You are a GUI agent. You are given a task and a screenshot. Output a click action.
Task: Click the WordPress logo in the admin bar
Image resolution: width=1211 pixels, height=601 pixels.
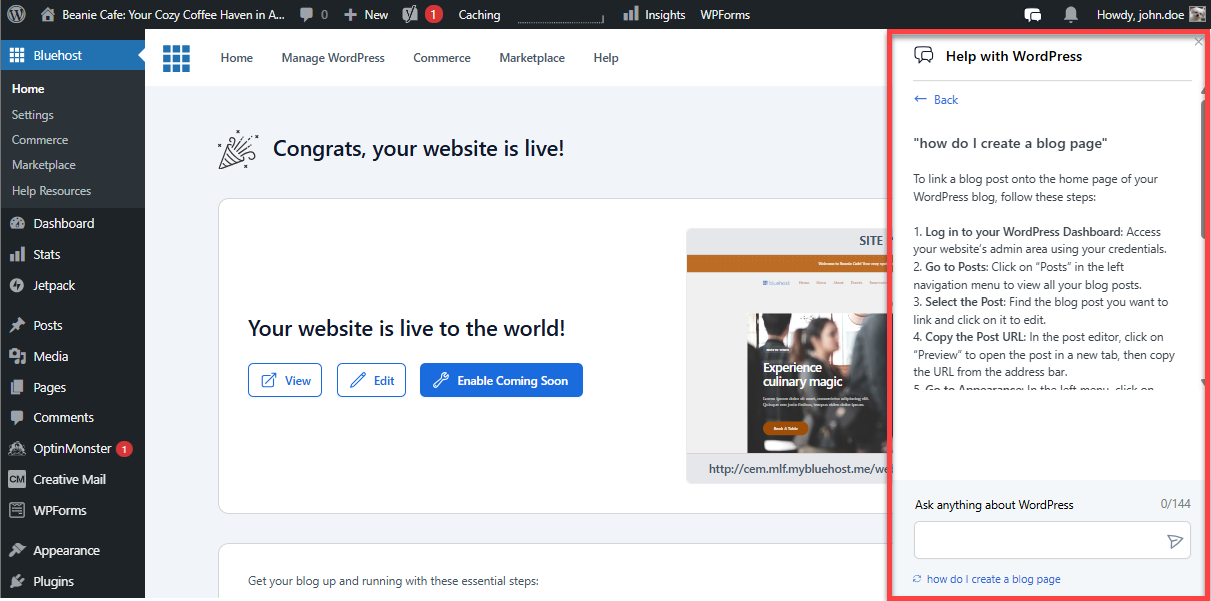[x=15, y=14]
